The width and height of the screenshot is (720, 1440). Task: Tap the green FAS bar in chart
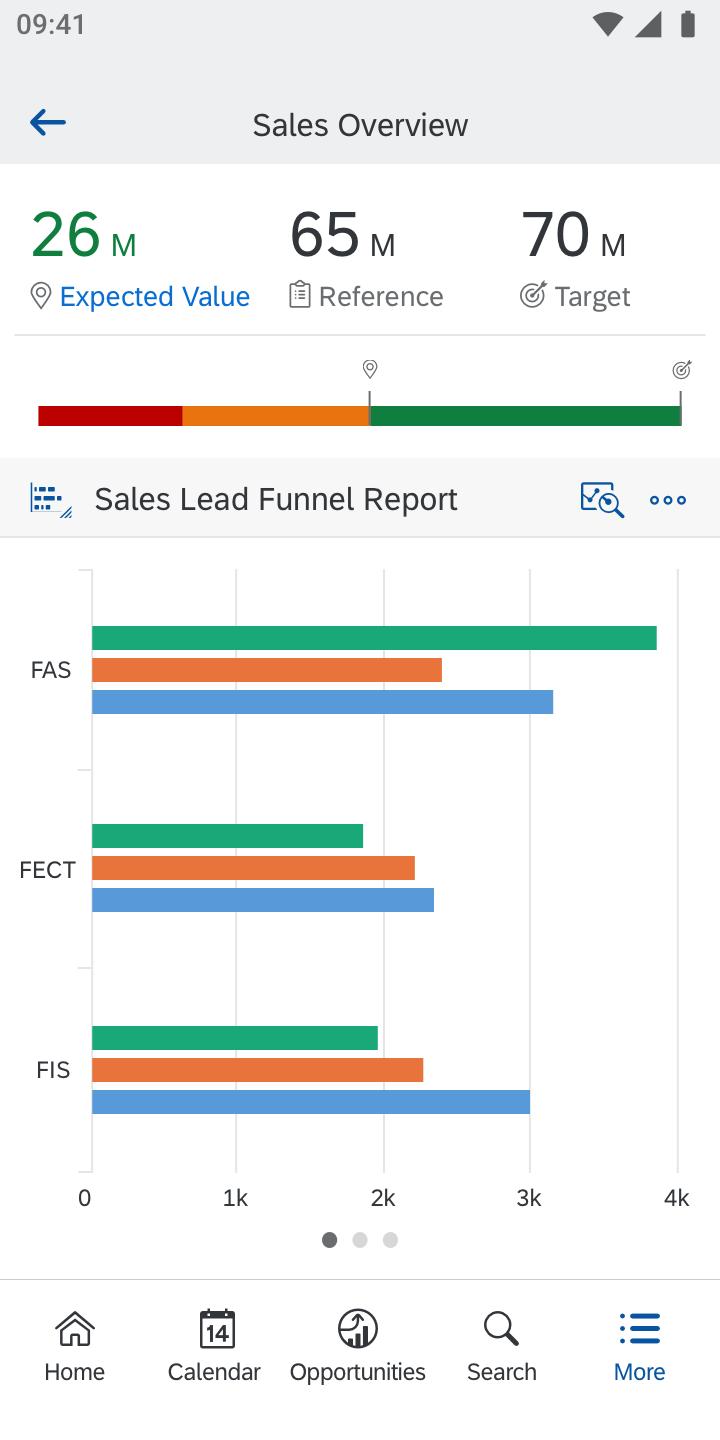pyautogui.click(x=374, y=638)
